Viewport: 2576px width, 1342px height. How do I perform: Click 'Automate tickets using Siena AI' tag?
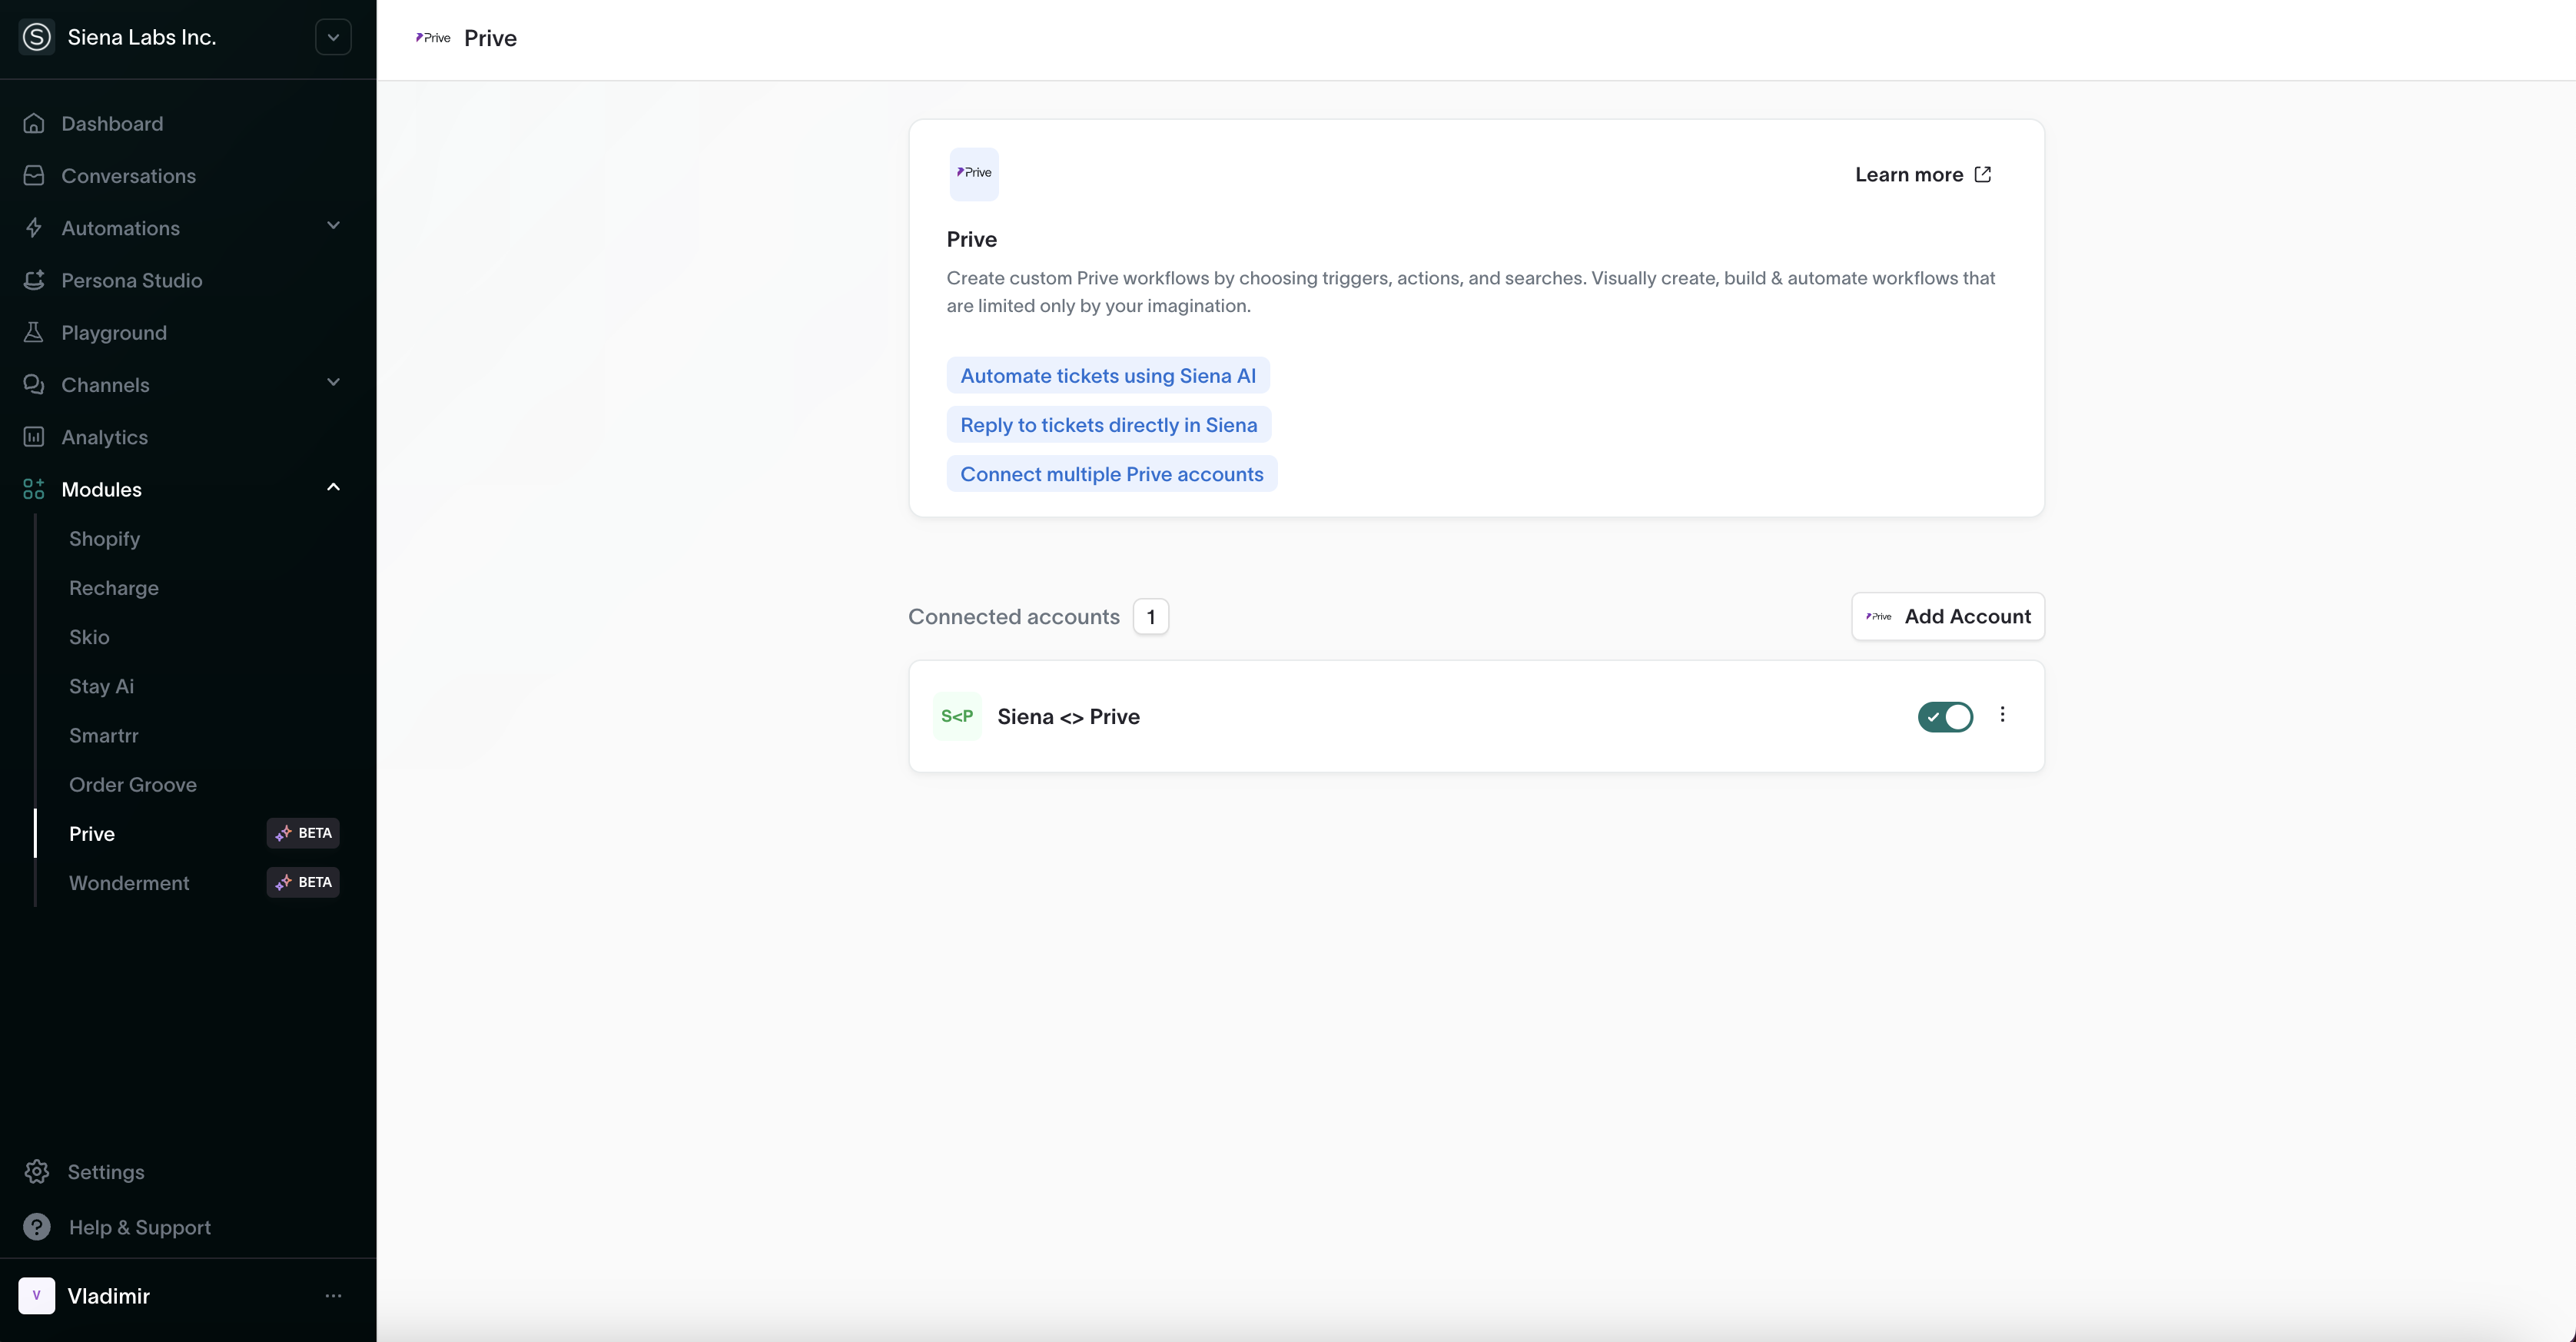1108,376
